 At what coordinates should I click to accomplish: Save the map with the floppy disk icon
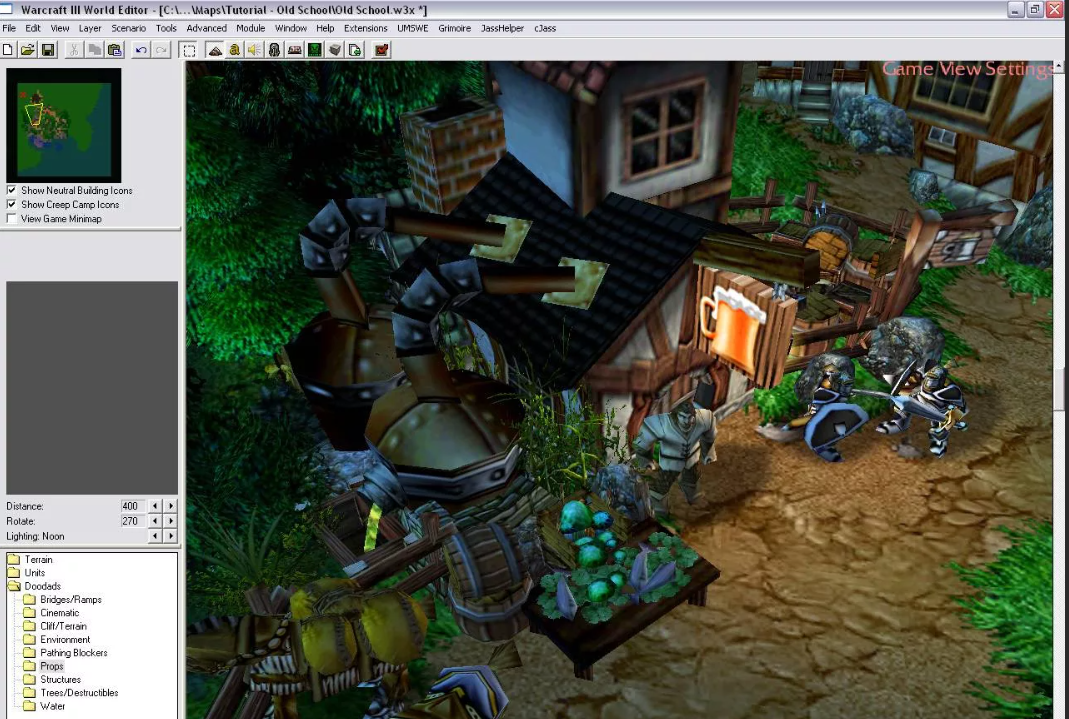(x=48, y=50)
